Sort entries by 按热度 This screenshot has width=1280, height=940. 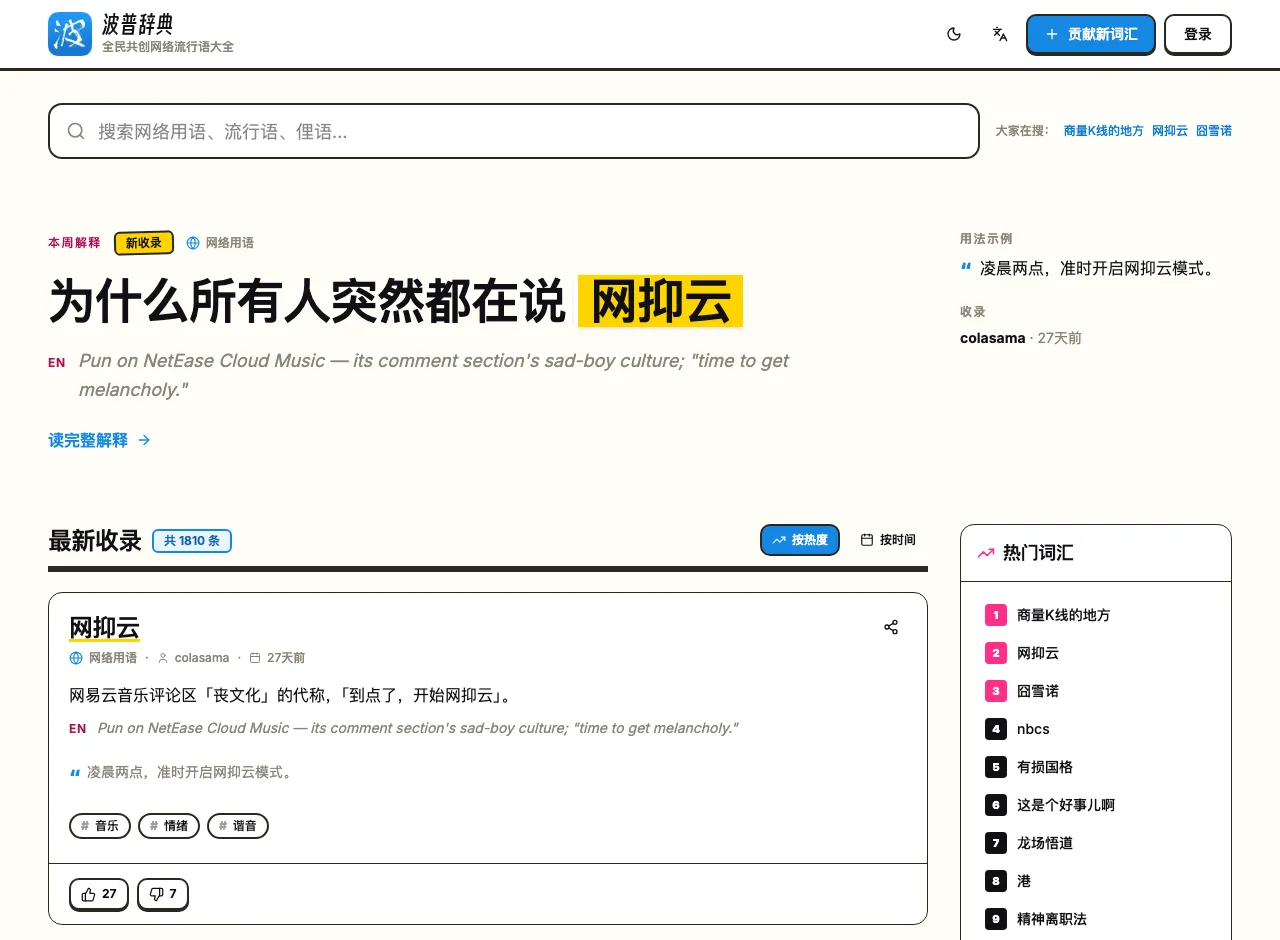(800, 540)
